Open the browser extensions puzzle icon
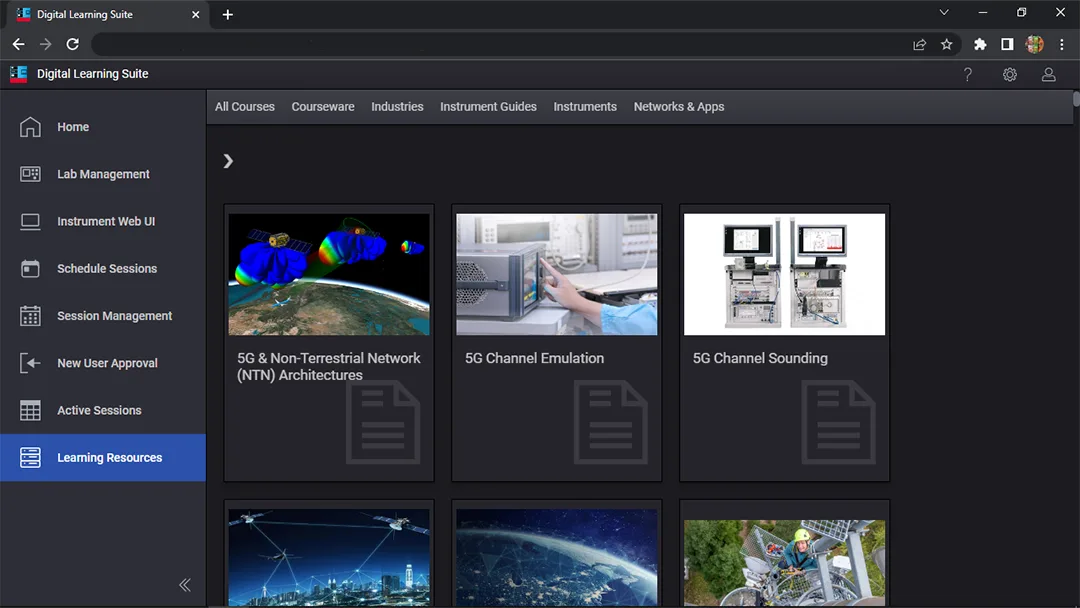This screenshot has height=608, width=1080. tap(980, 44)
